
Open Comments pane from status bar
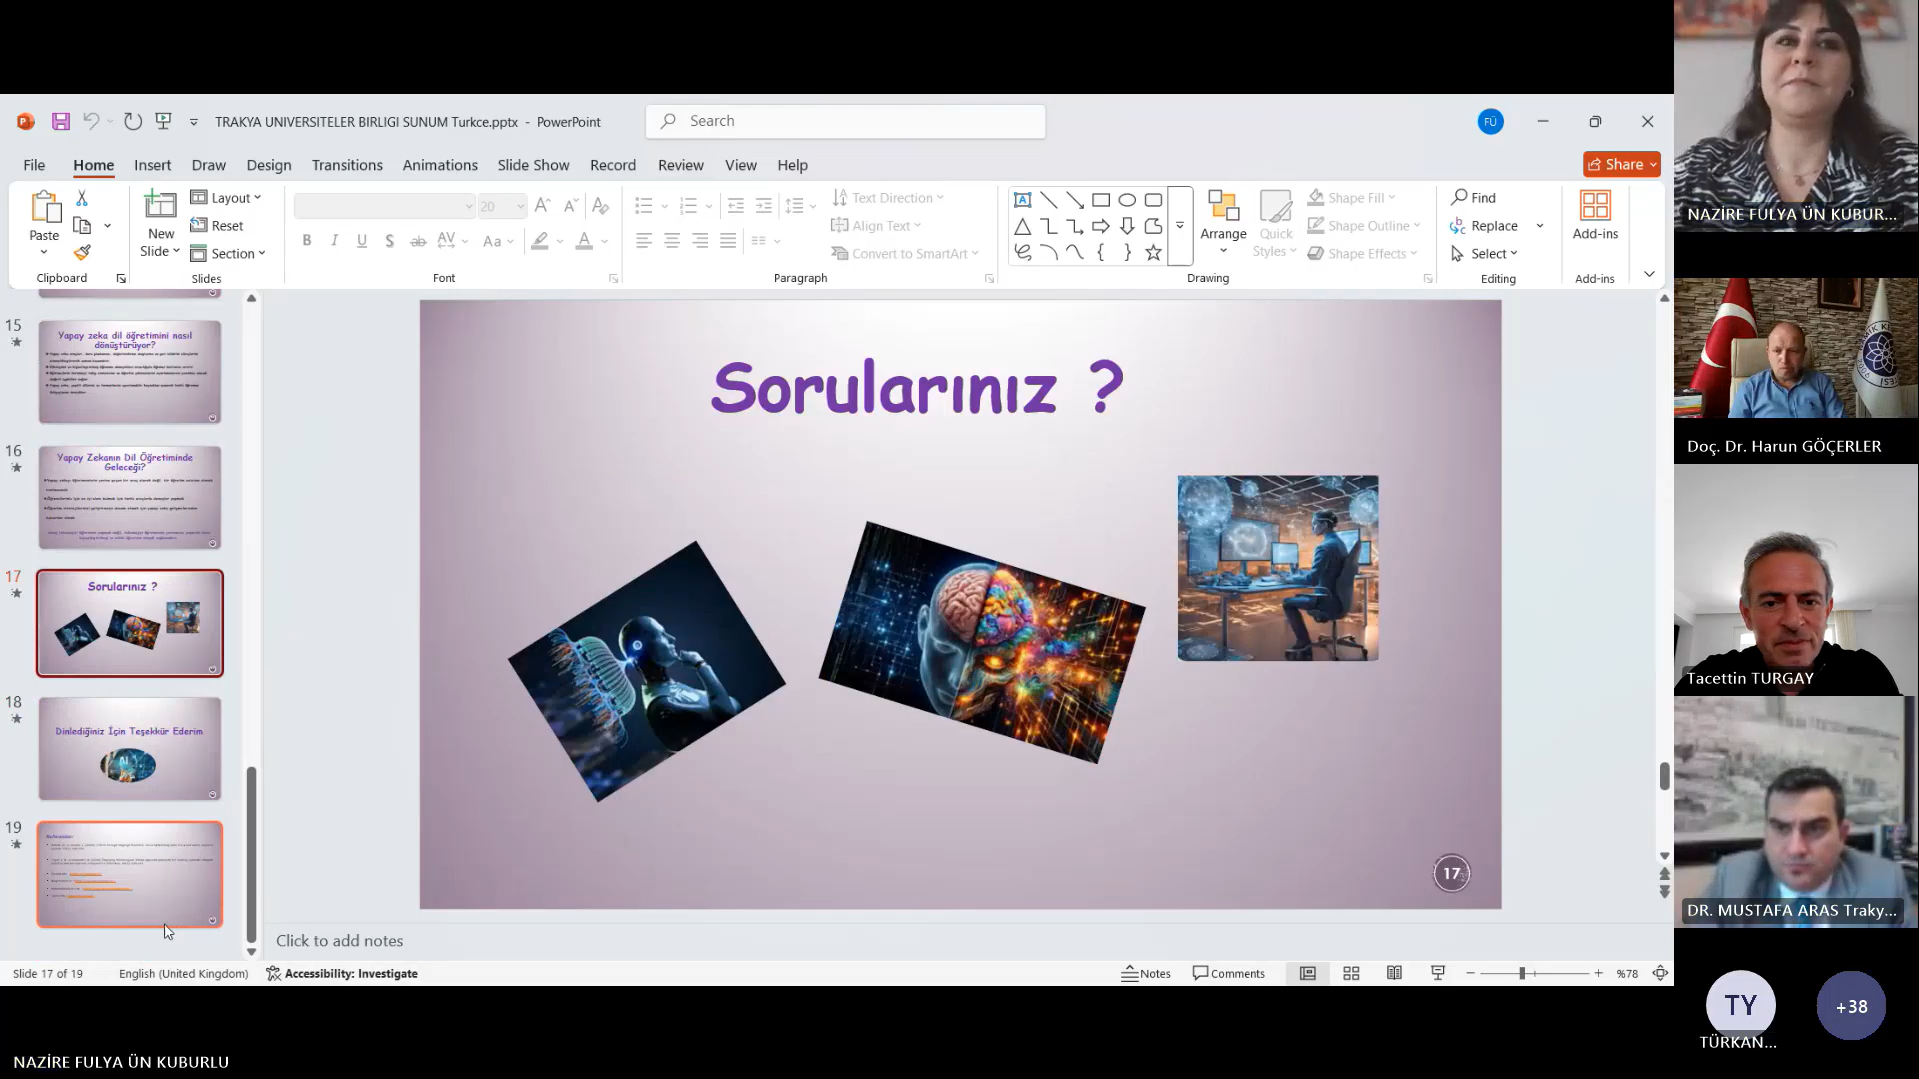tap(1229, 973)
